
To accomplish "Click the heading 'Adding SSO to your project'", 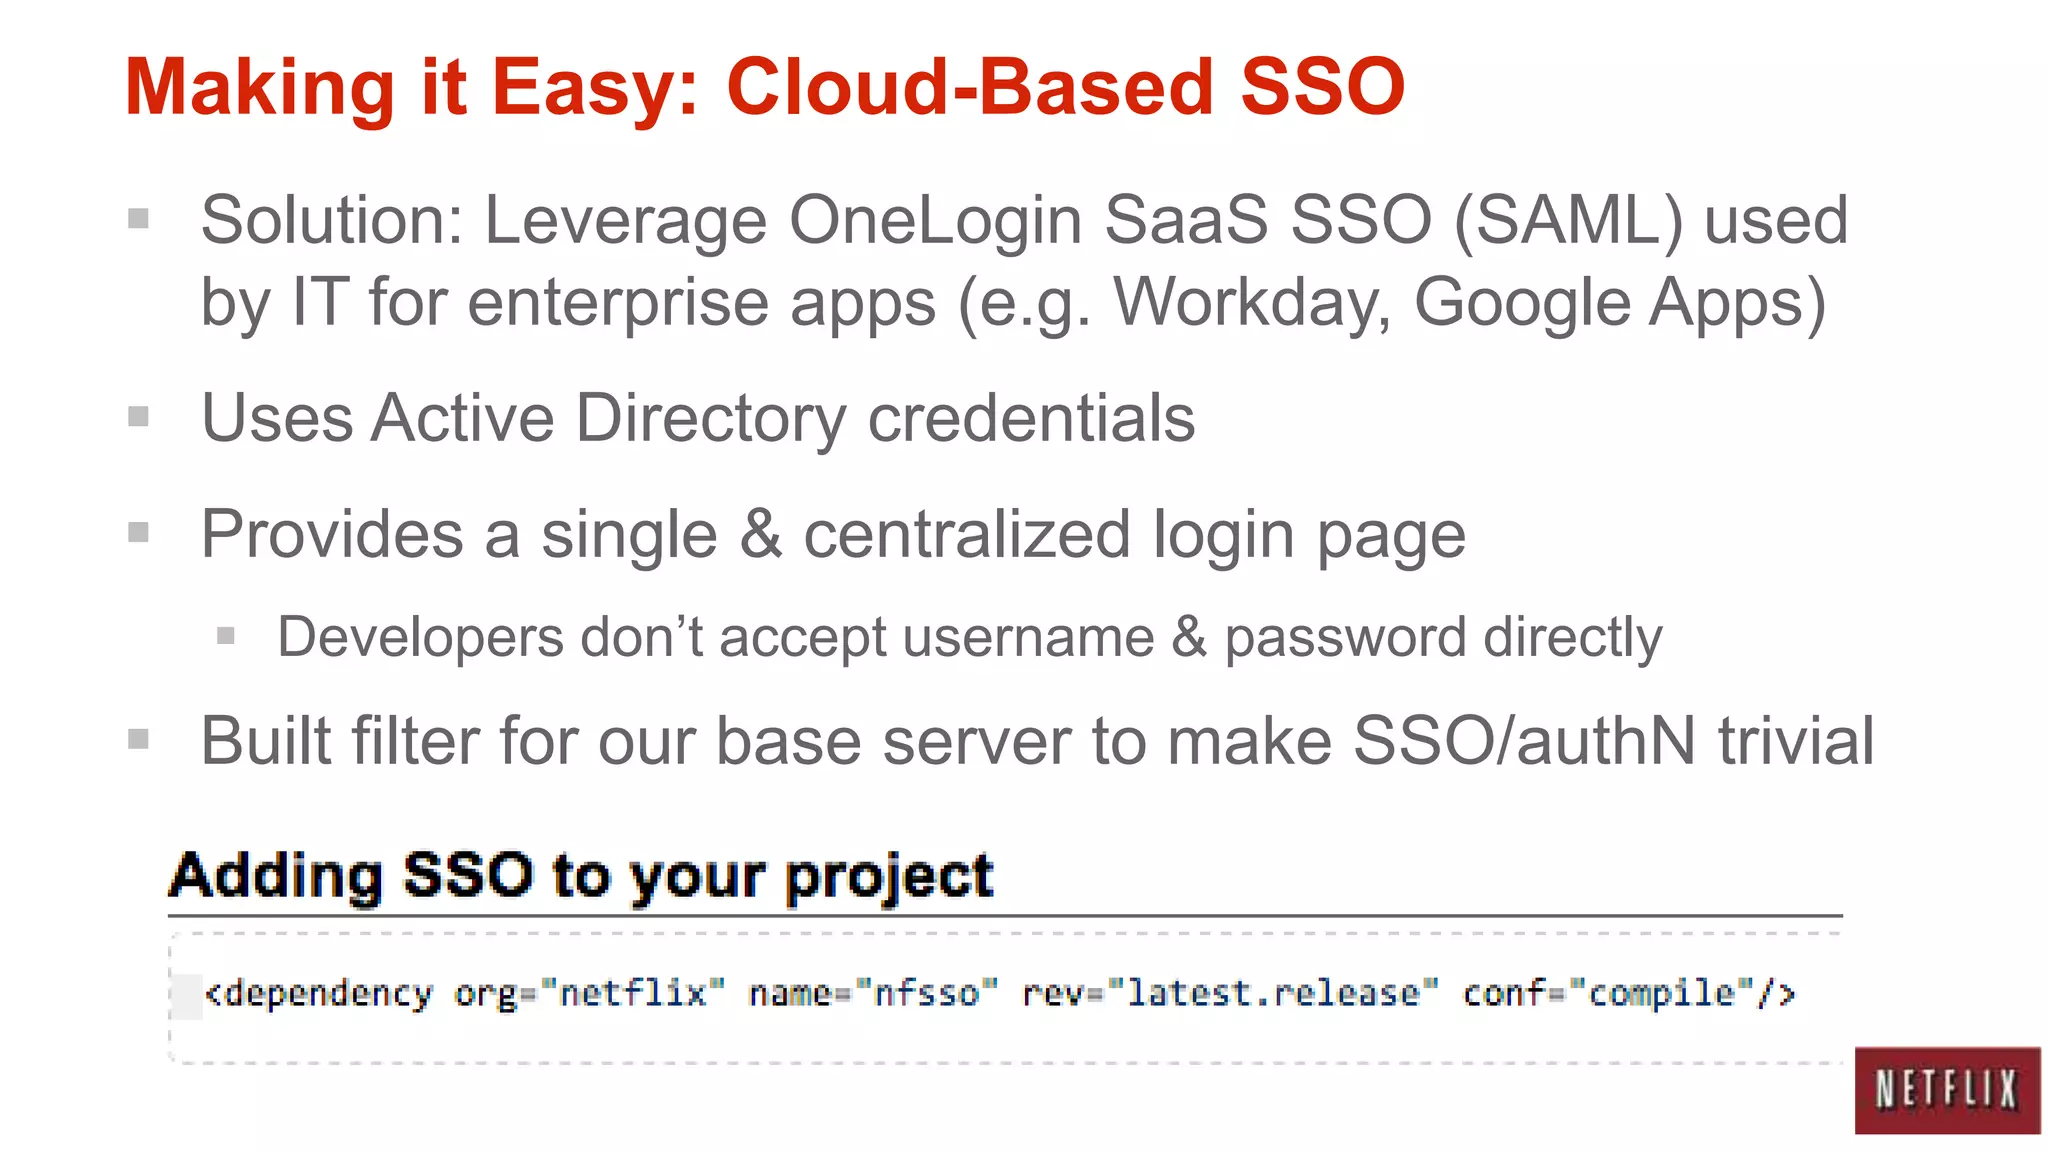I will (x=581, y=877).
